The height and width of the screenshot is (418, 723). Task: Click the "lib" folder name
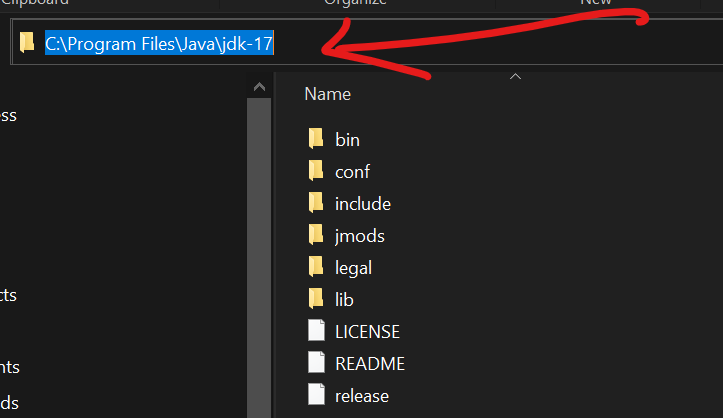(x=344, y=300)
